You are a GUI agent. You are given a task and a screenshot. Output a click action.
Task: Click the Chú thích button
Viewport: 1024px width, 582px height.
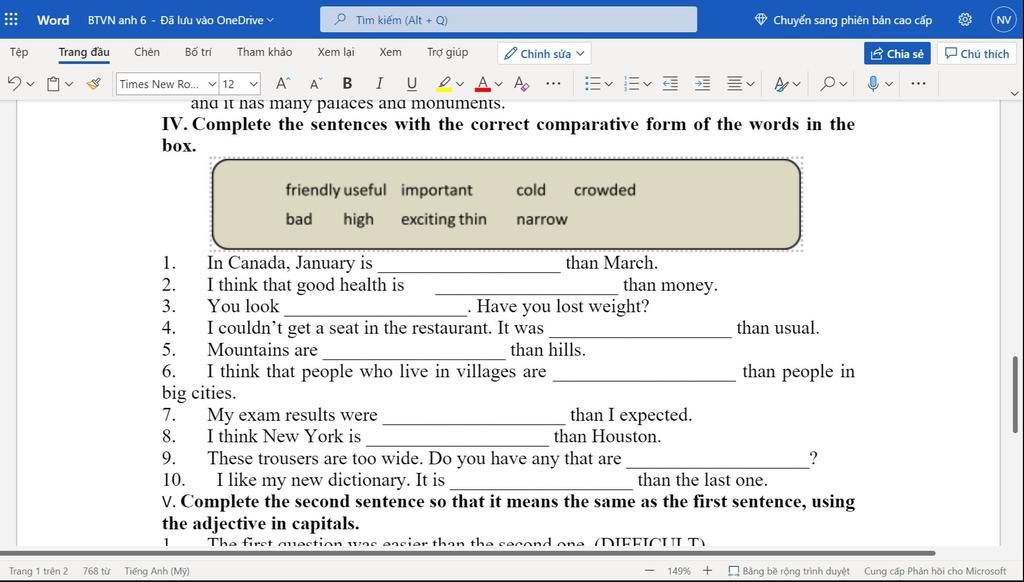point(977,54)
